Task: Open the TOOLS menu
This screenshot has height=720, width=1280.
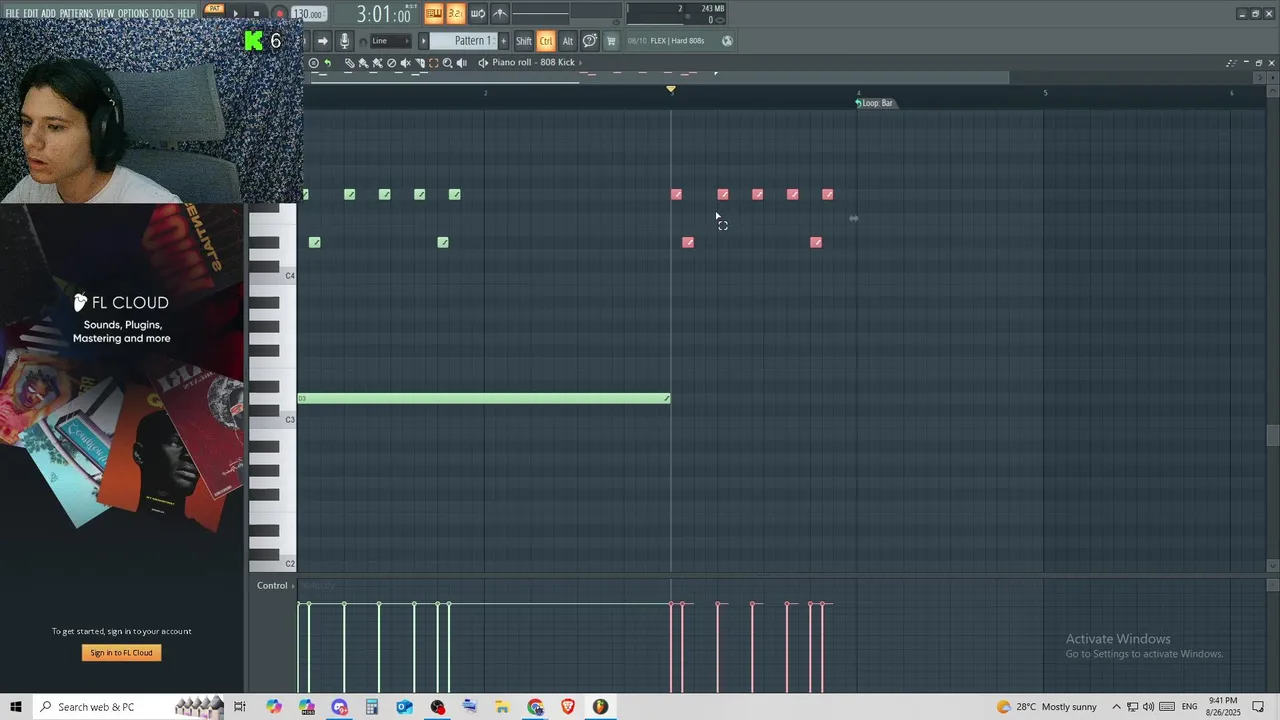Action: (x=162, y=14)
